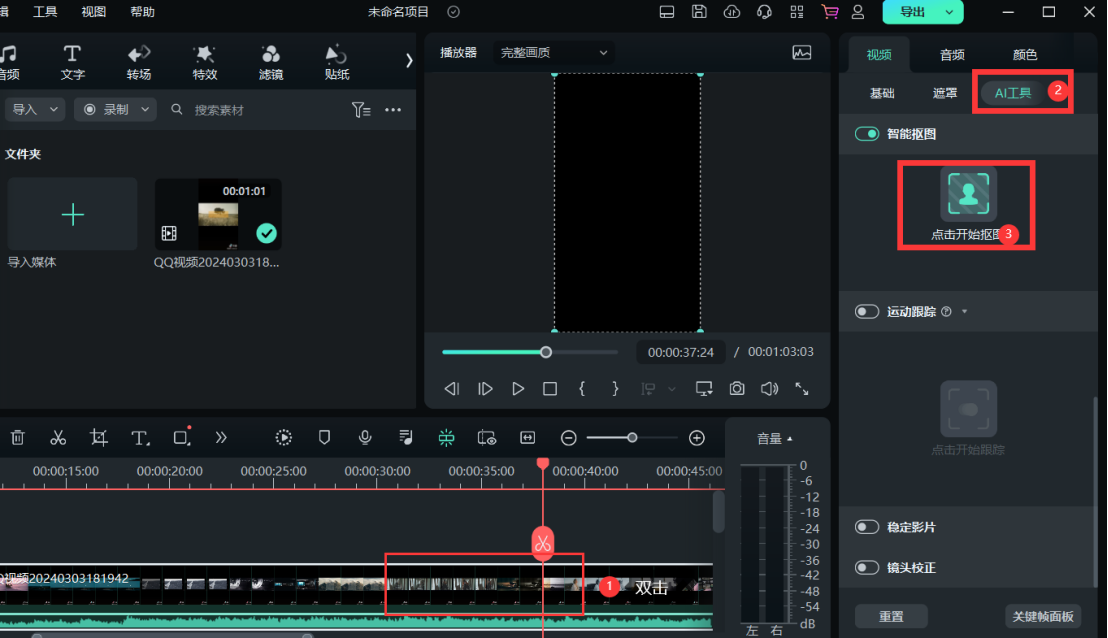1108x638 pixels.
Task: Click the timeline zoom slider handle
Action: [x=632, y=437]
